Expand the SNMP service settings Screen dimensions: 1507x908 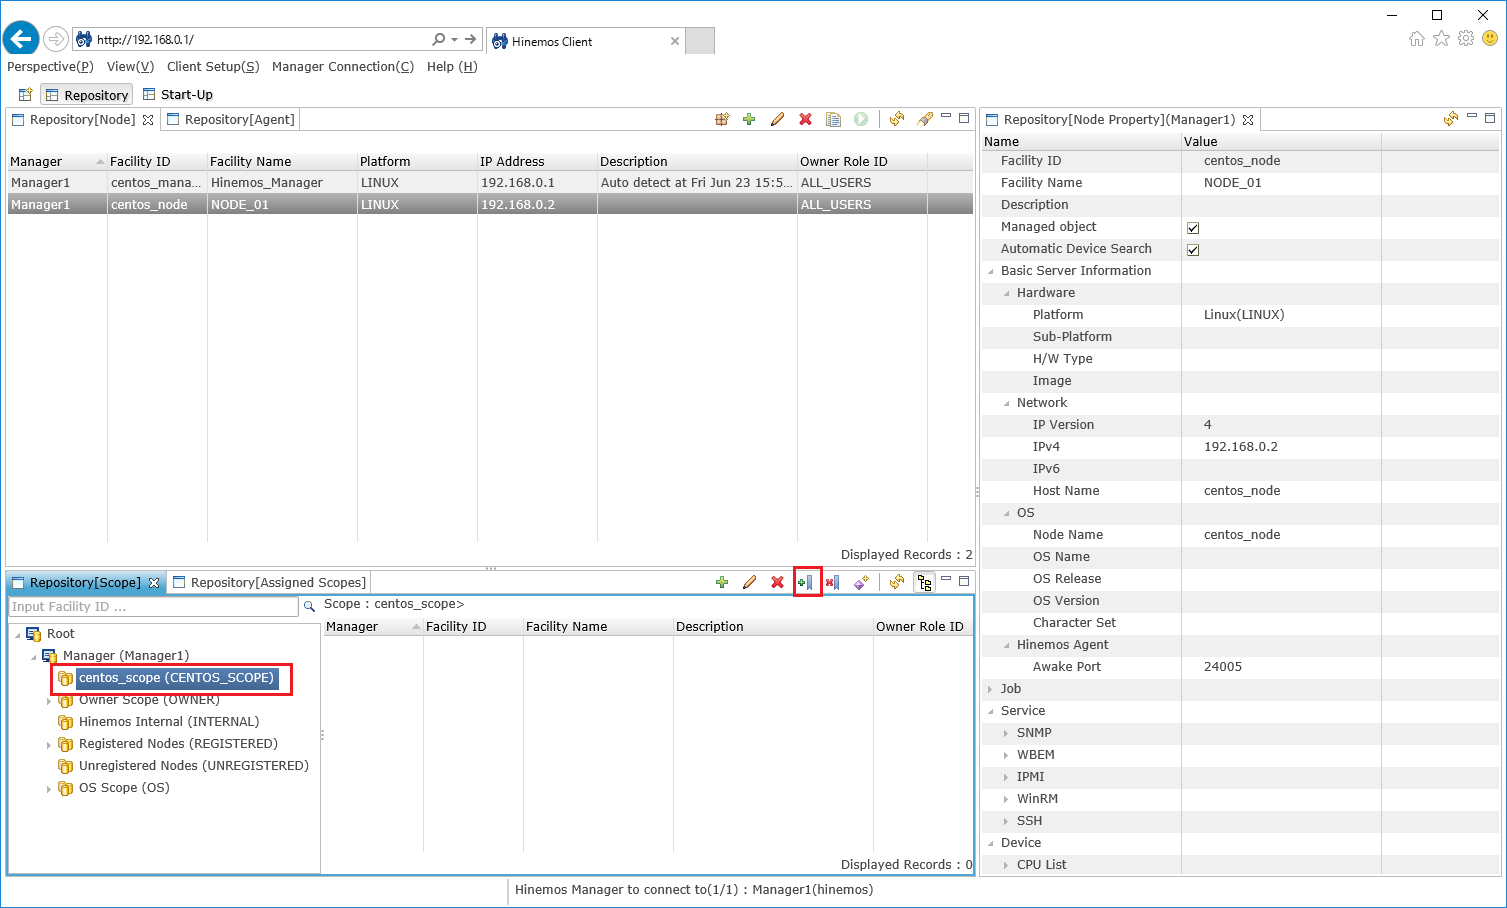(x=1007, y=733)
